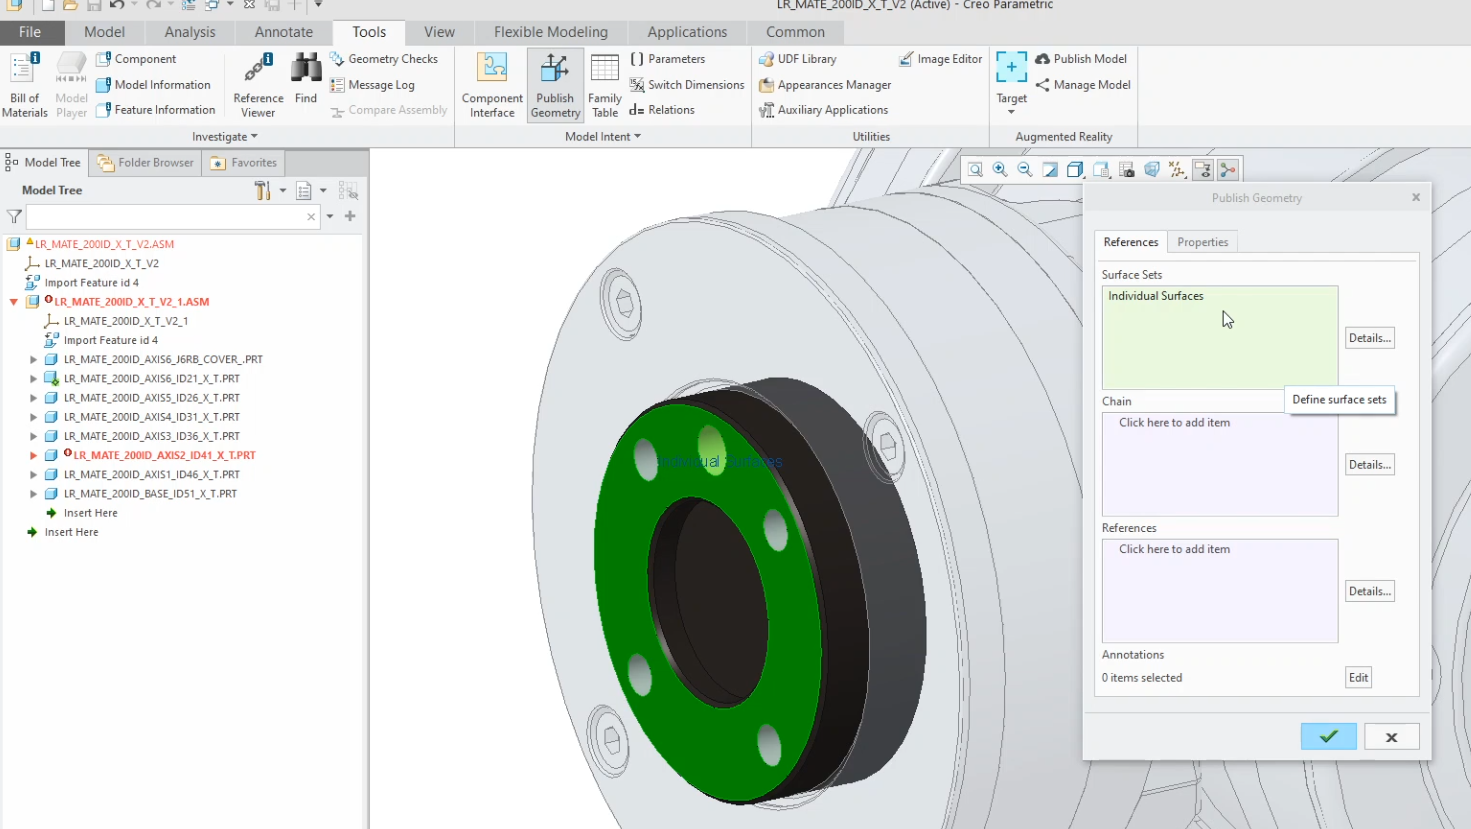
Task: Toggle perspective view in graphics toolbar
Action: 1151,170
